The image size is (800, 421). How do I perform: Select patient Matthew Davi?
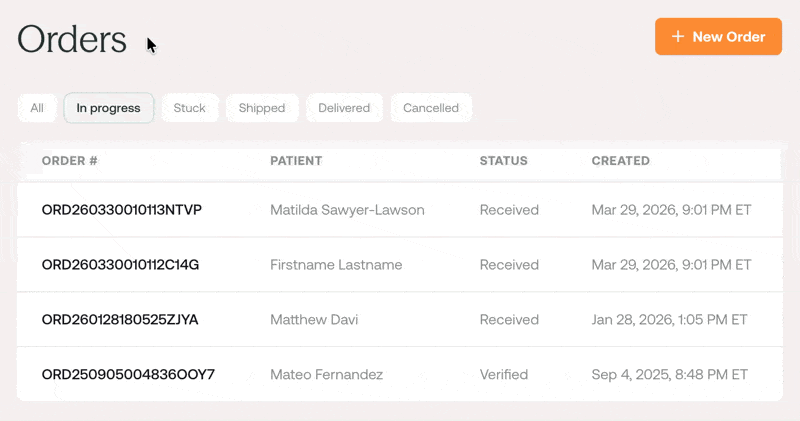pos(314,319)
